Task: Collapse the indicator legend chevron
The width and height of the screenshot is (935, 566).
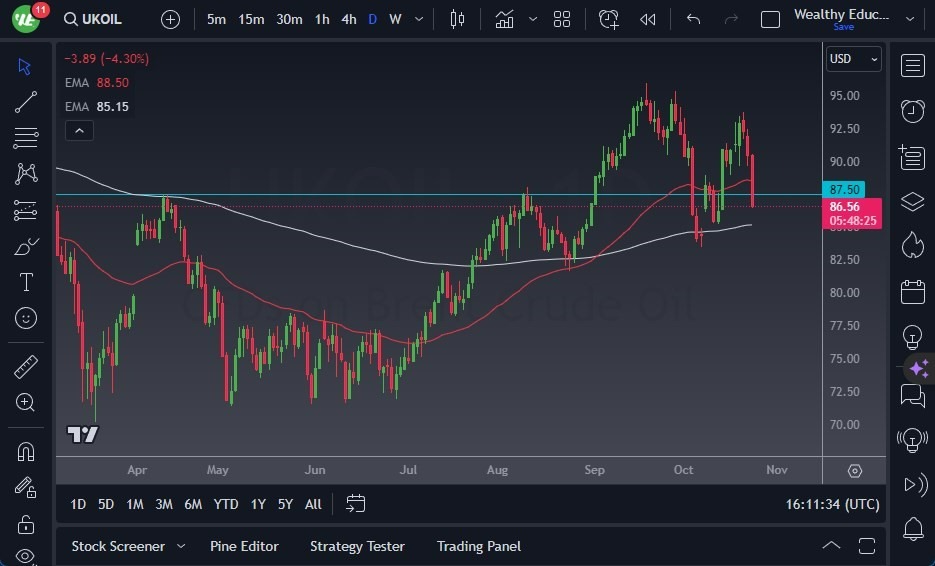Action: 78,130
